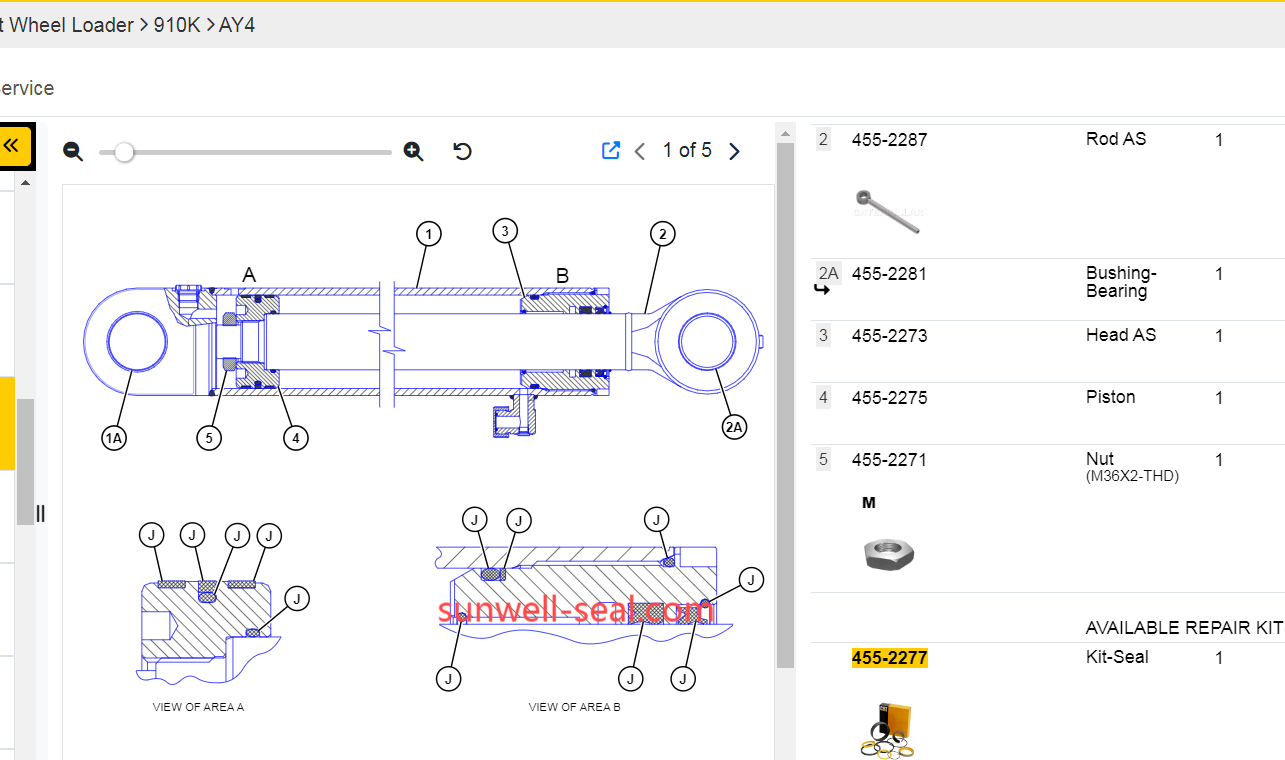Image resolution: width=1285 pixels, height=760 pixels.
Task: Open the diagram in a new window
Action: click(611, 151)
